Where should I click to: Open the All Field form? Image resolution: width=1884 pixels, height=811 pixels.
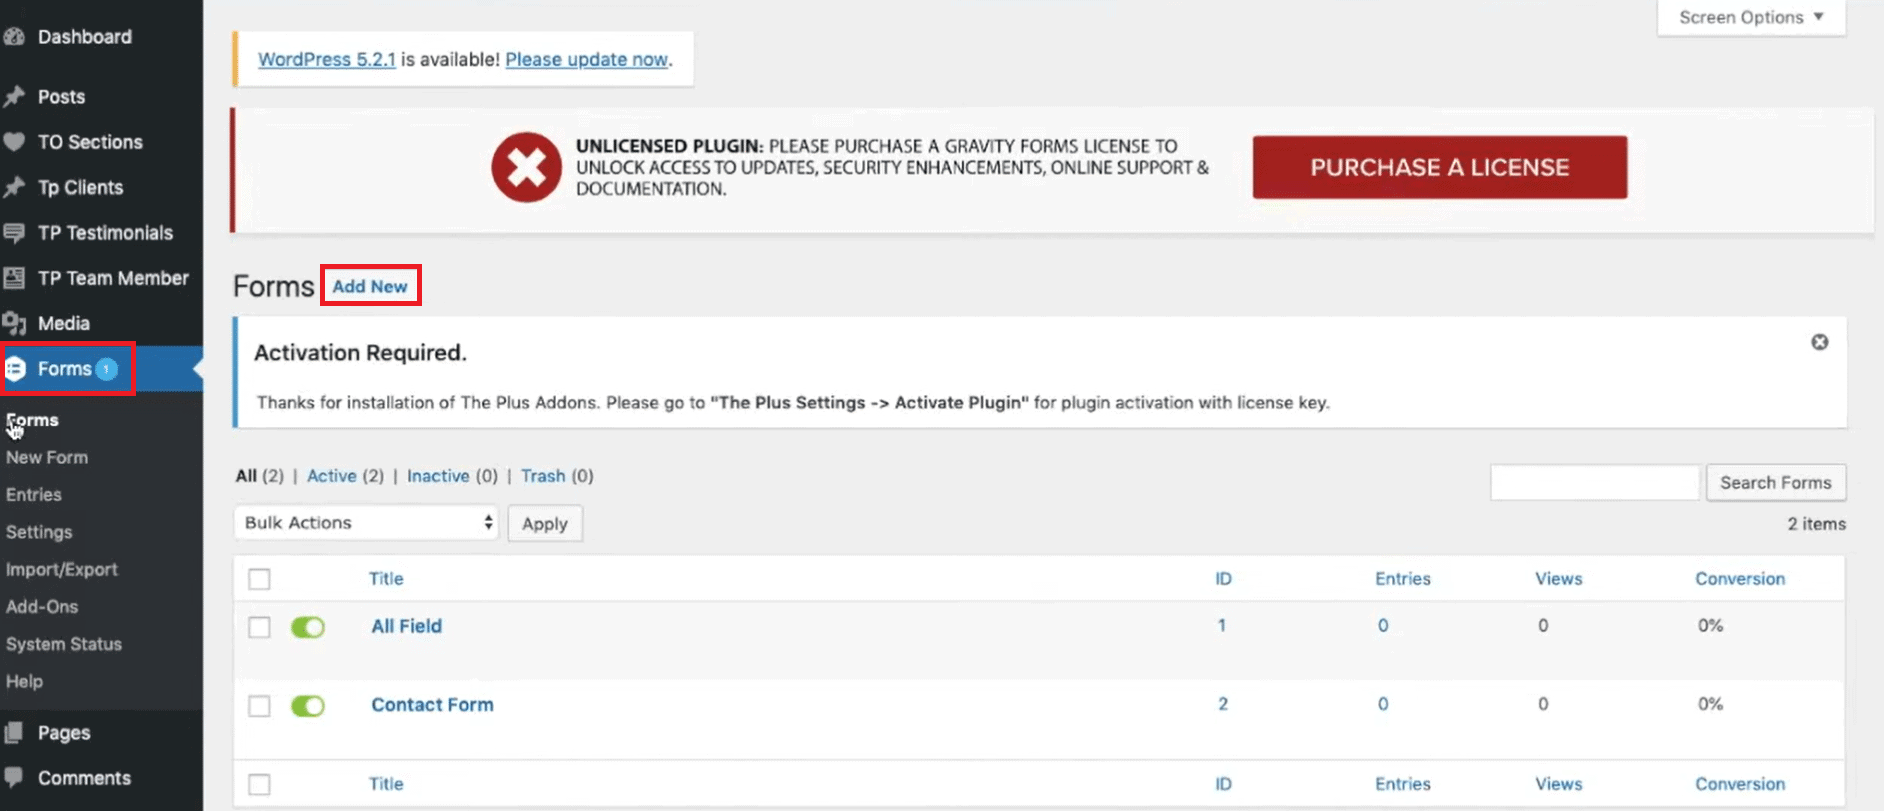(407, 626)
